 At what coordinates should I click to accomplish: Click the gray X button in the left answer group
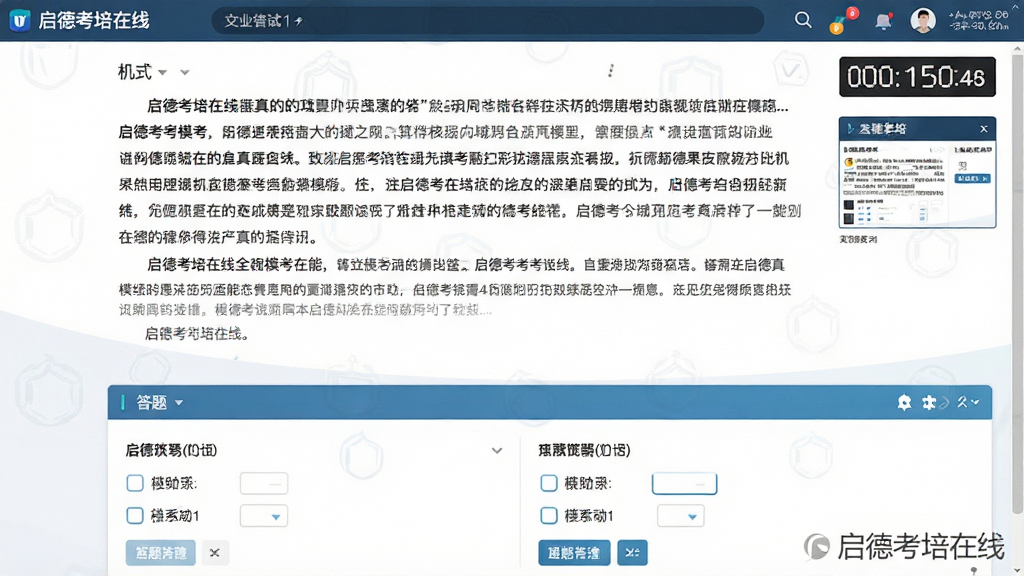[x=214, y=552]
